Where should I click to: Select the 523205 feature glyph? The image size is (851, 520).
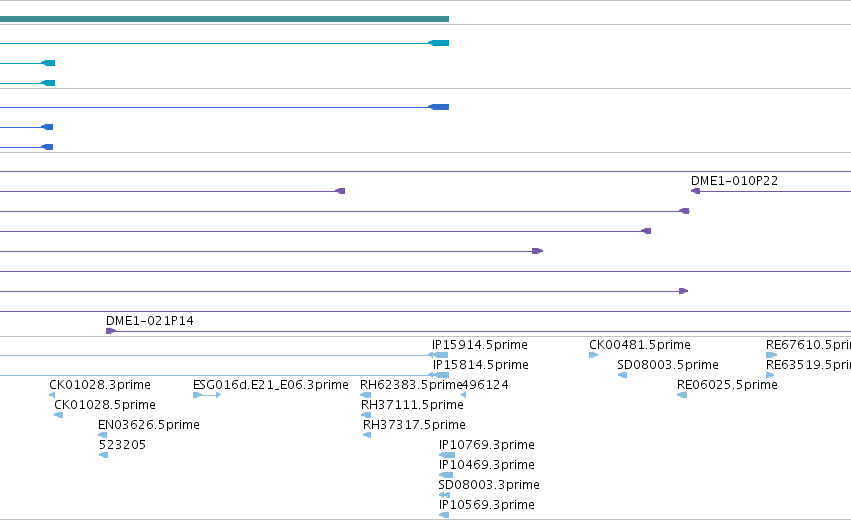(x=104, y=455)
